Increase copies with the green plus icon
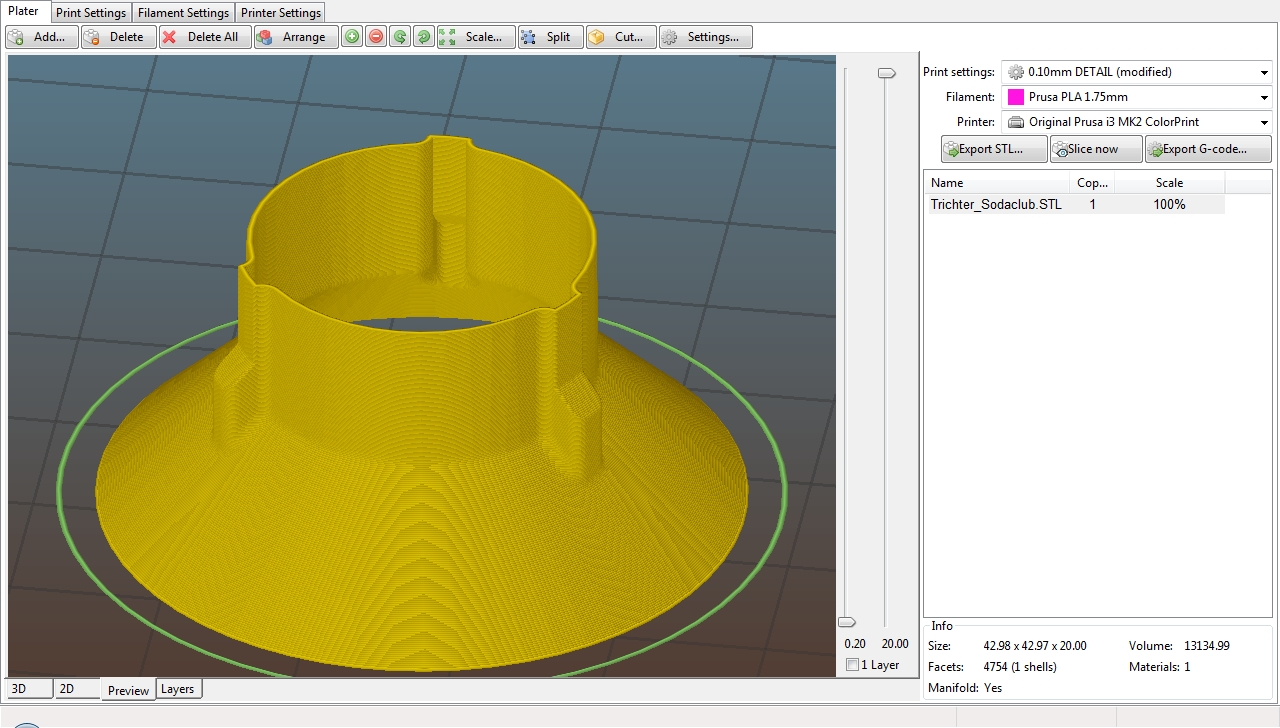The height and width of the screenshot is (728, 1280). 352,37
